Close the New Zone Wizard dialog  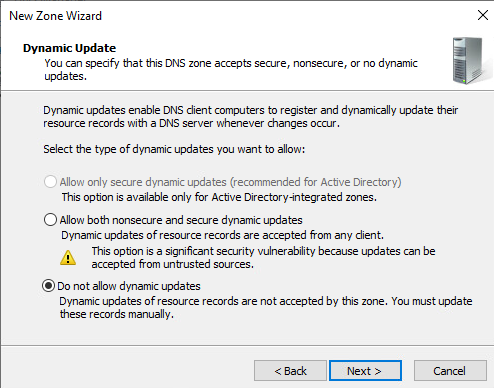point(482,15)
